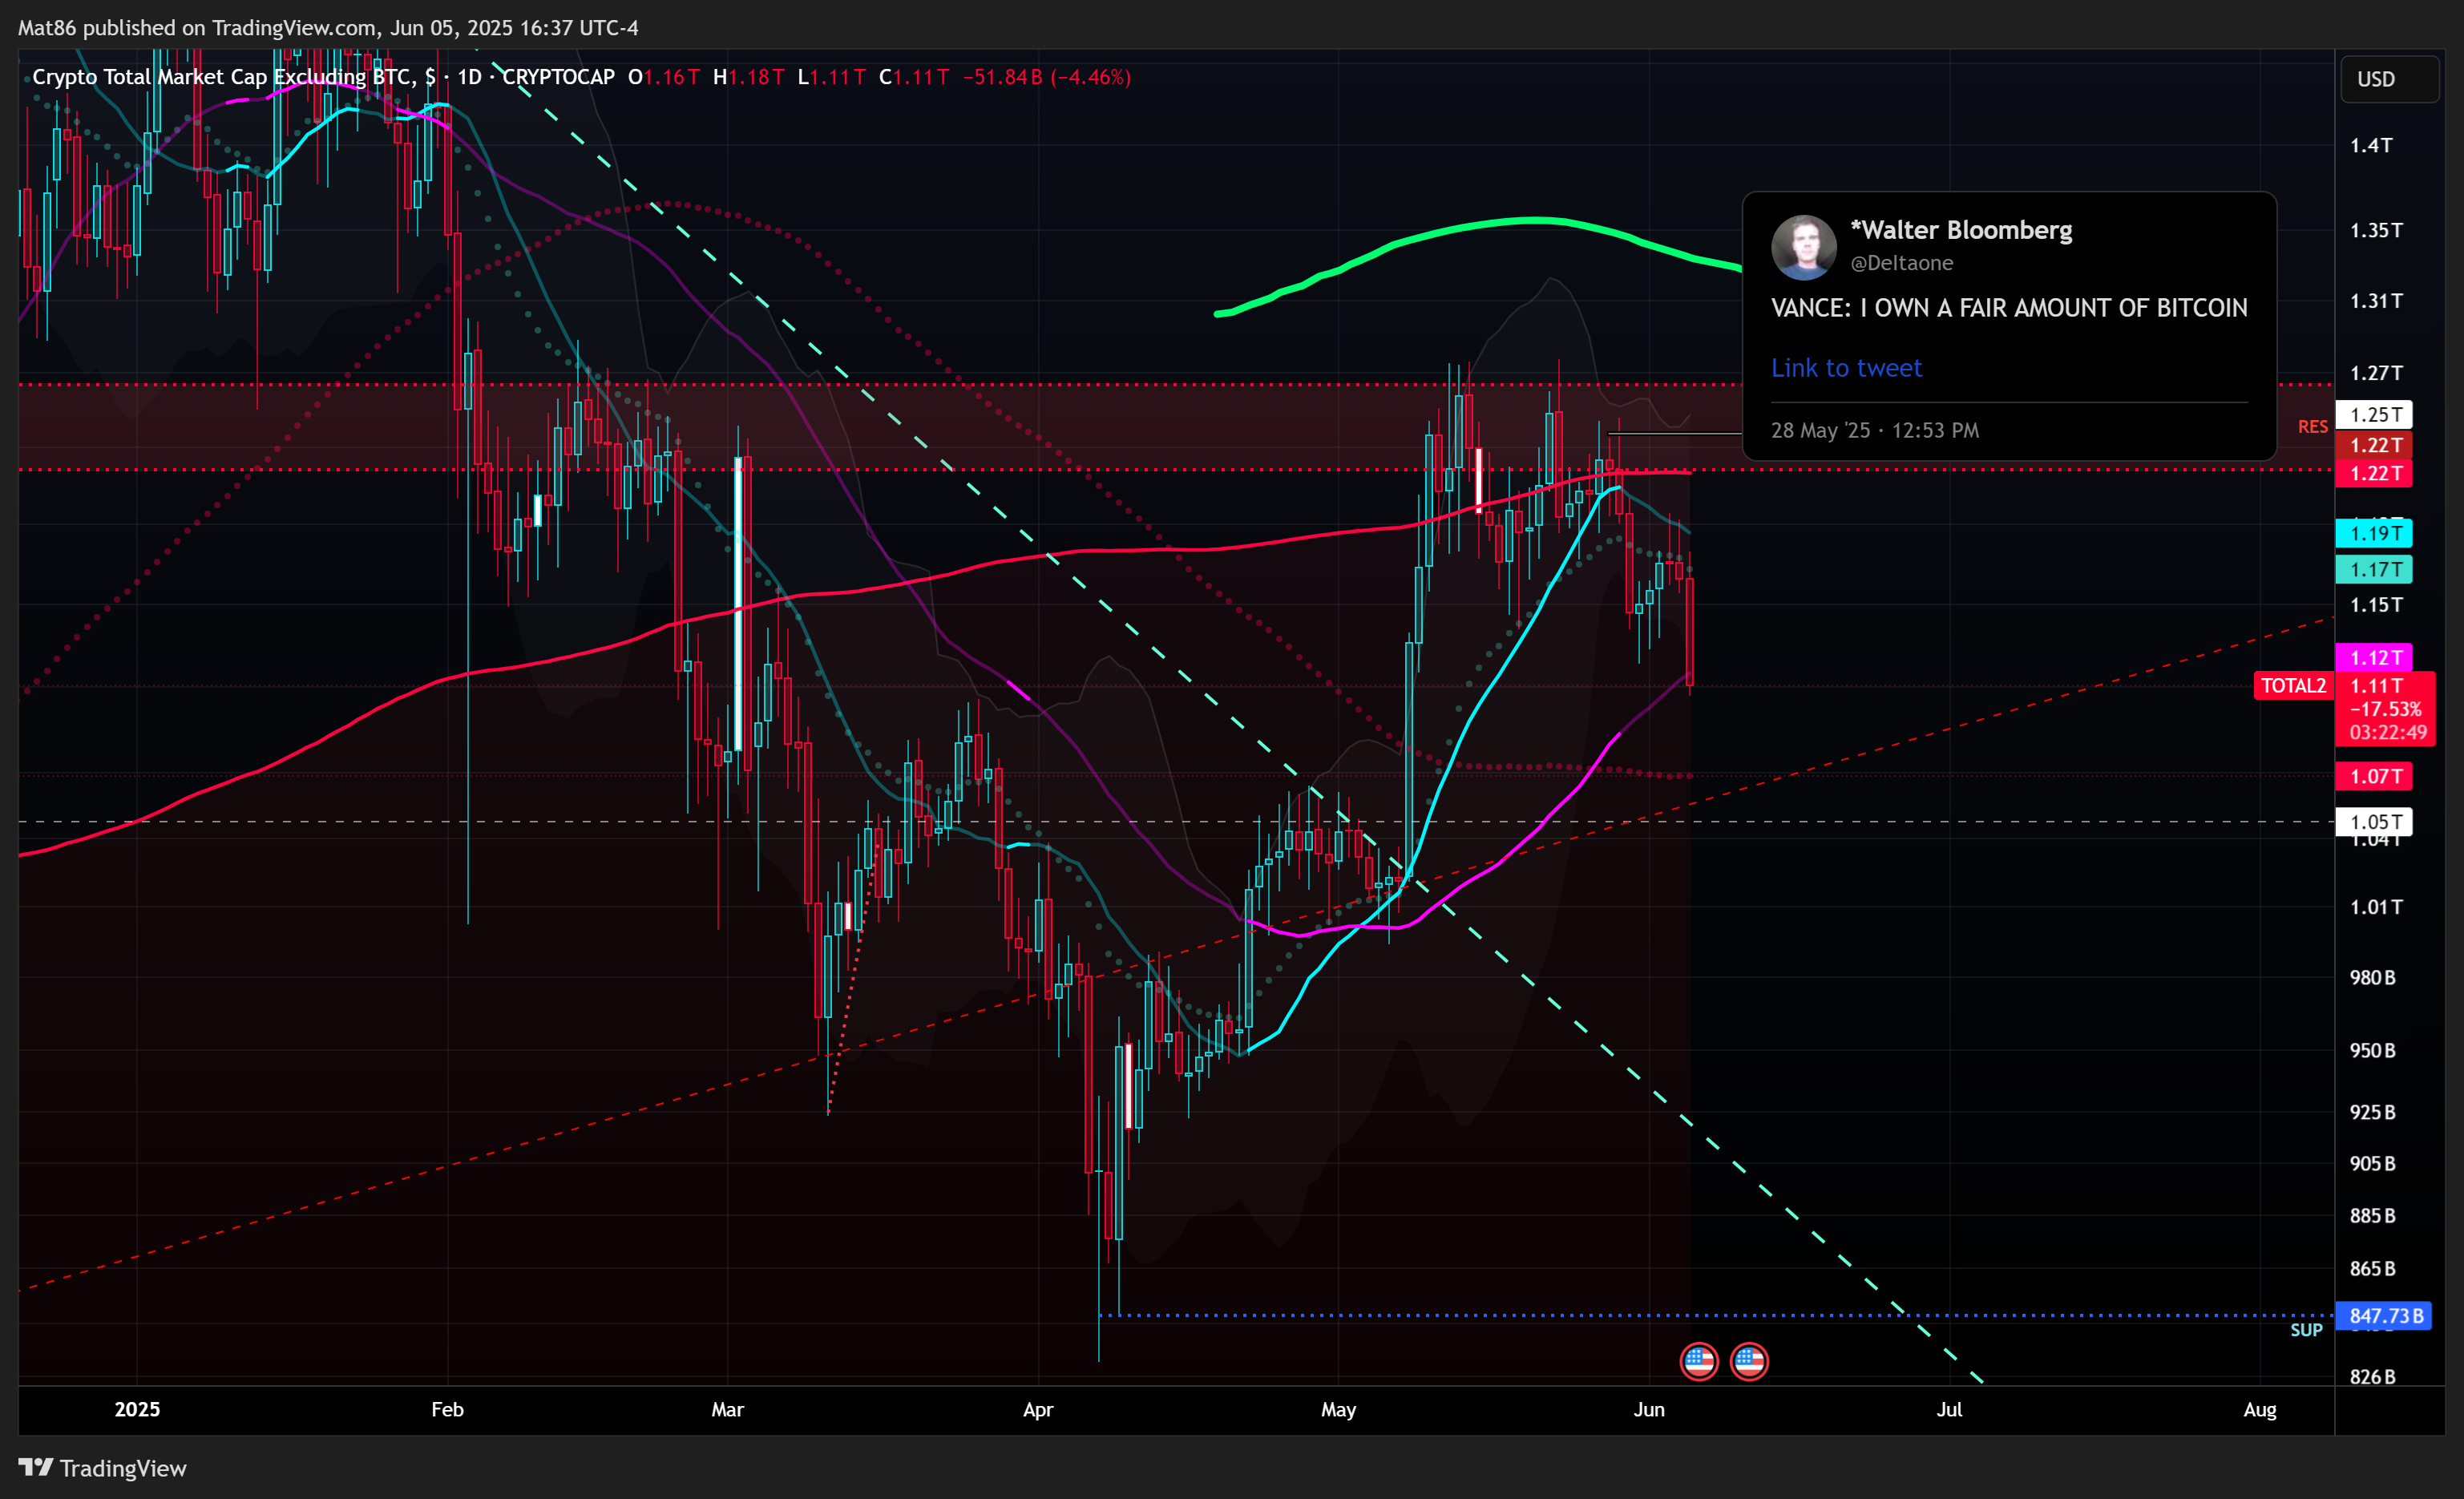Click the 1.4T price scale label
Viewport: 2464px width, 1499px height.
(x=2371, y=146)
